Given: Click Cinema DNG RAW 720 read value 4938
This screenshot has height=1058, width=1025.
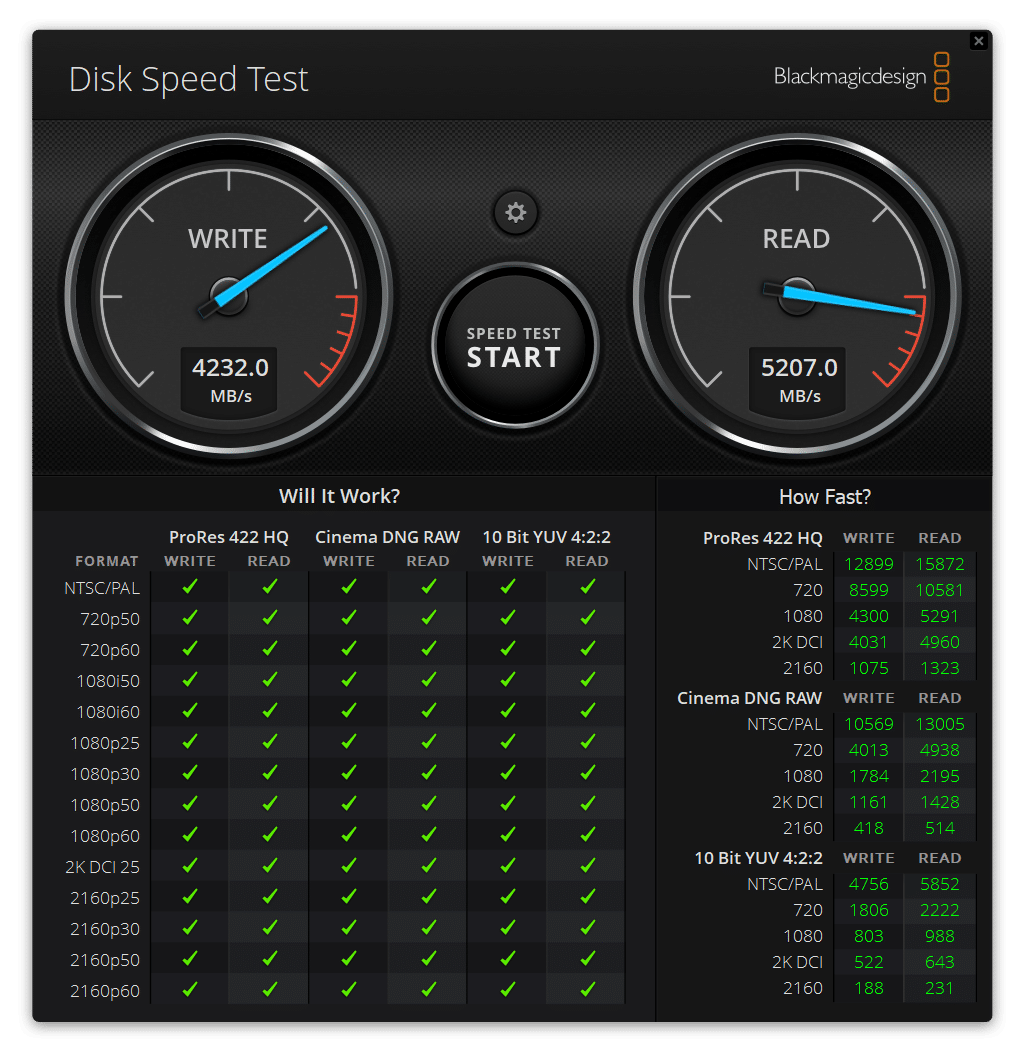Looking at the screenshot, I should (939, 750).
